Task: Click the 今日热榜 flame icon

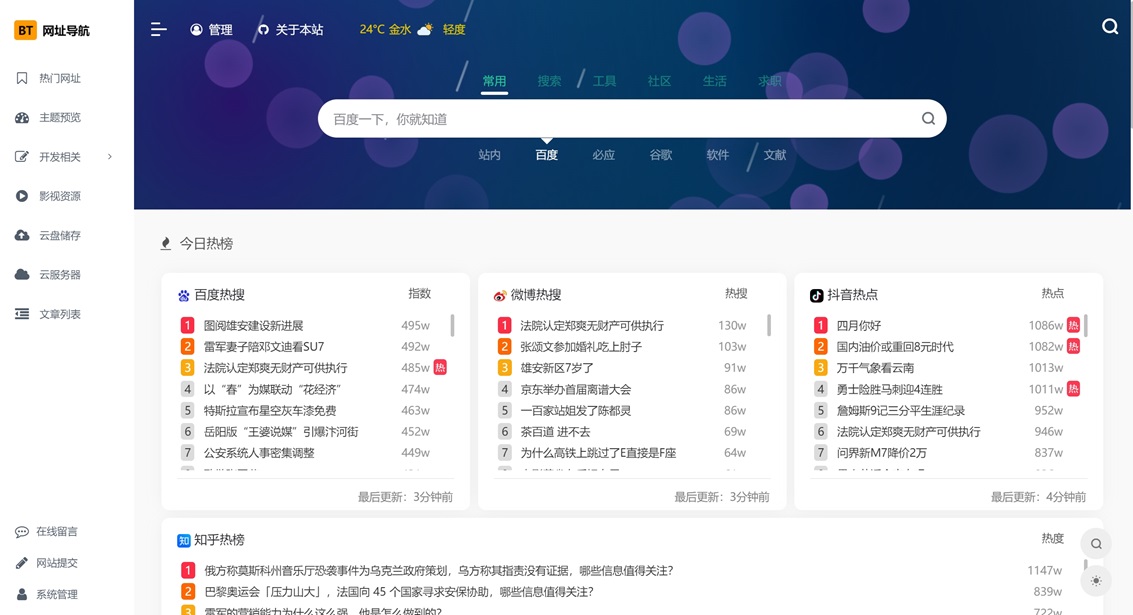Action: tap(165, 244)
